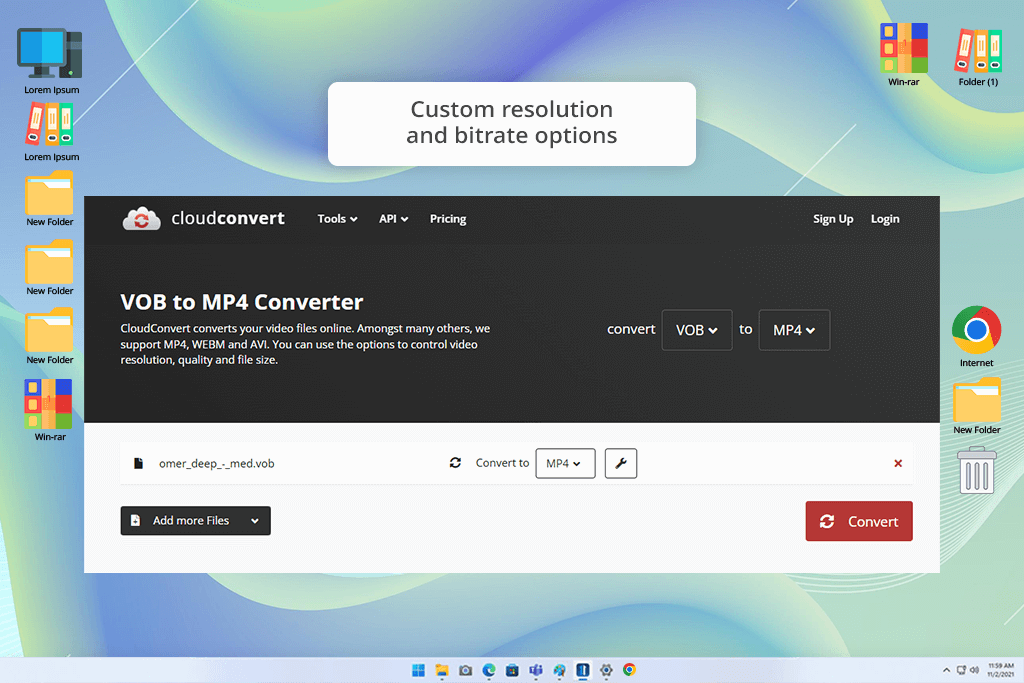This screenshot has width=1024, height=683.
Task: Open the Camera app in taskbar
Action: pos(466,670)
